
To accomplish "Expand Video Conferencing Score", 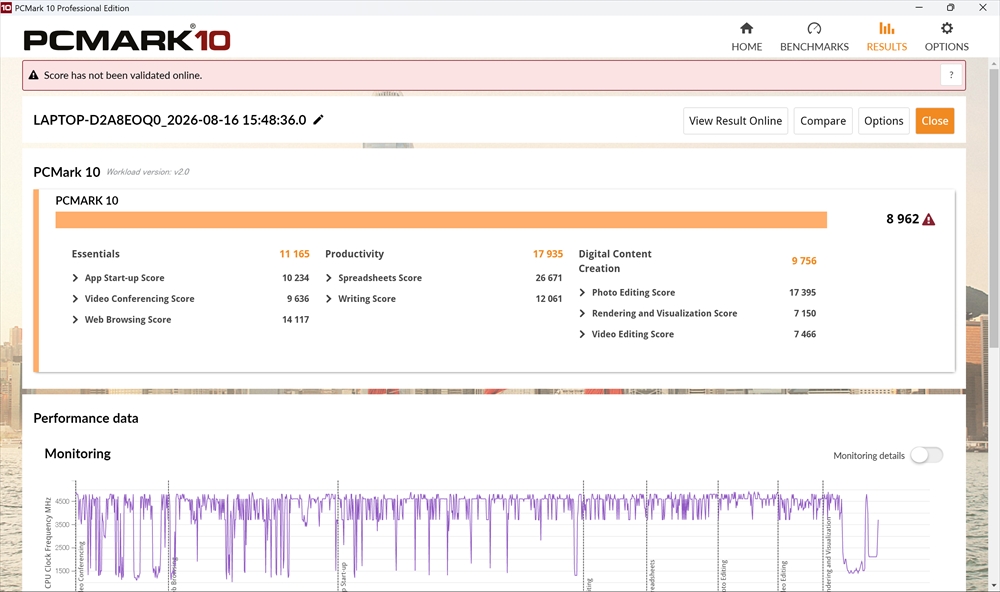I will (x=75, y=299).
